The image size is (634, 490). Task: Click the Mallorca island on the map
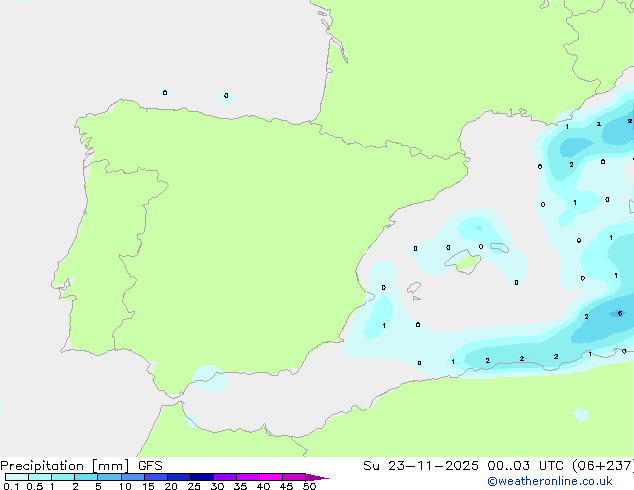click(463, 261)
